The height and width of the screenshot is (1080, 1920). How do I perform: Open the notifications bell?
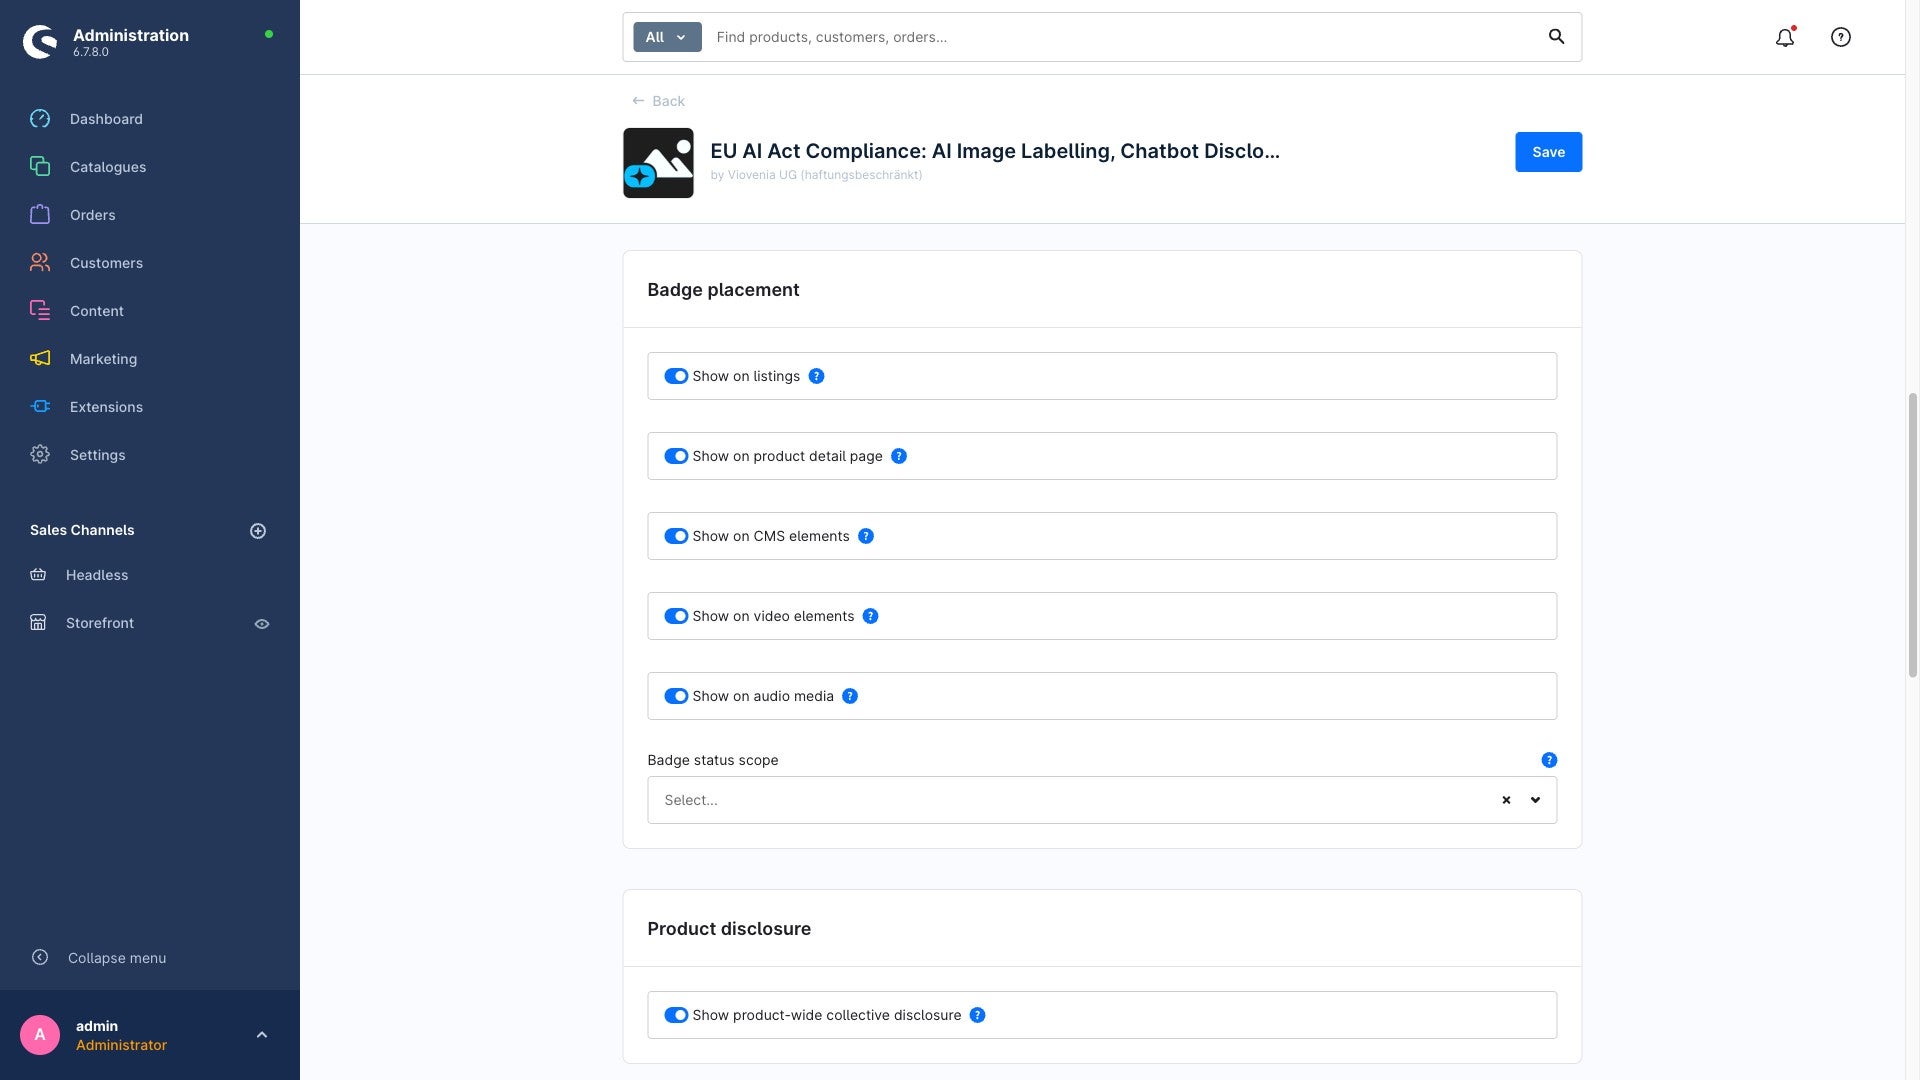point(1785,37)
